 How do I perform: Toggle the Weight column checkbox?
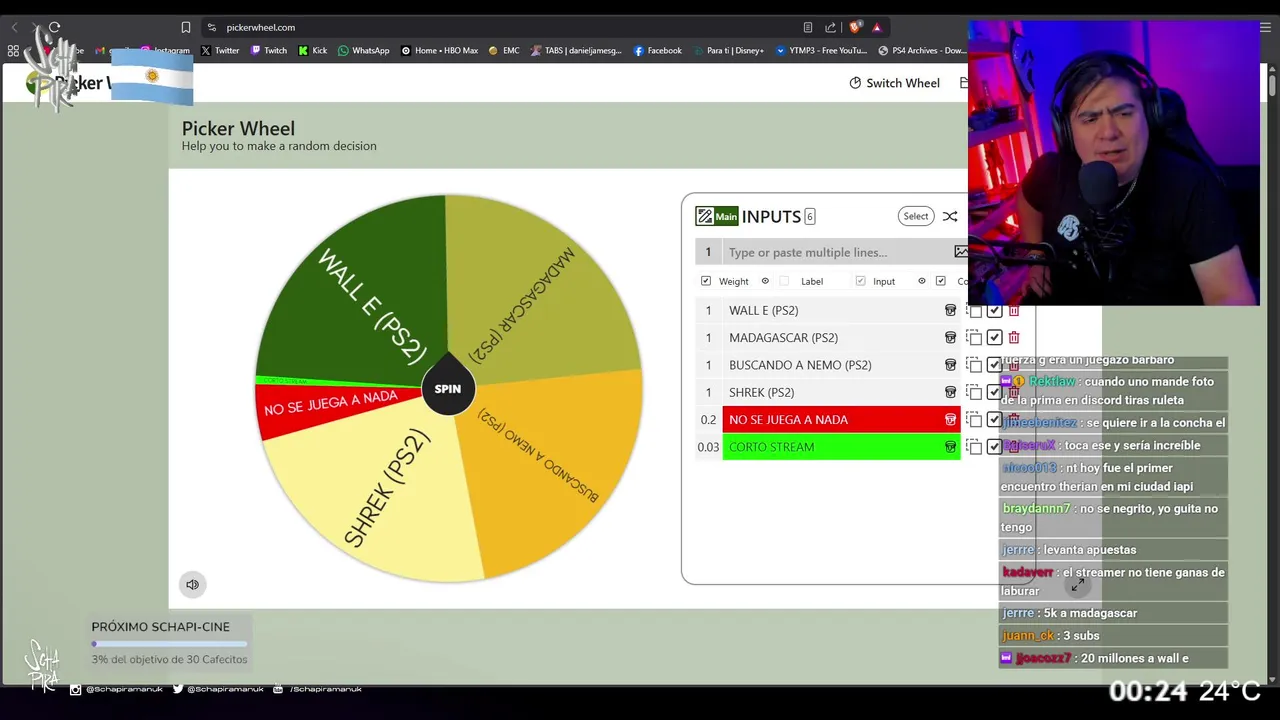pos(706,281)
